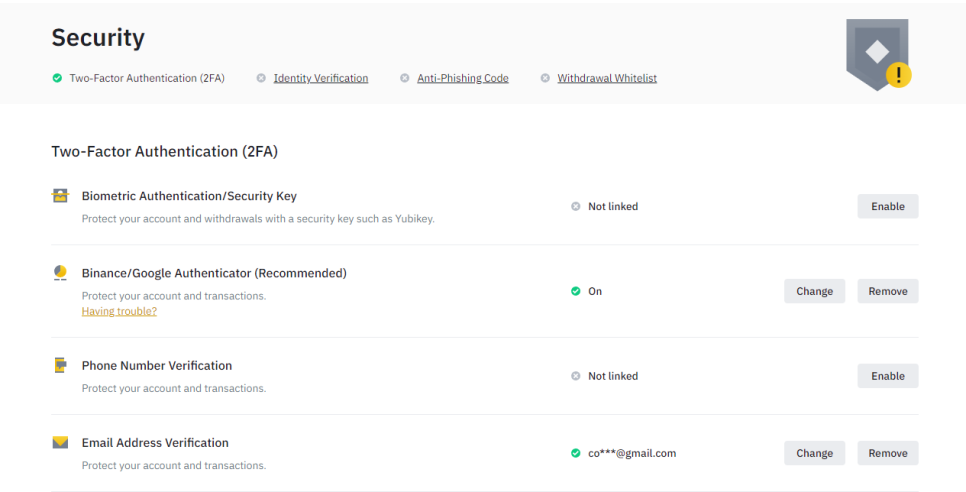Image resolution: width=966 pixels, height=492 pixels.
Task: Enable Phone Number Verification
Action: [x=888, y=376]
